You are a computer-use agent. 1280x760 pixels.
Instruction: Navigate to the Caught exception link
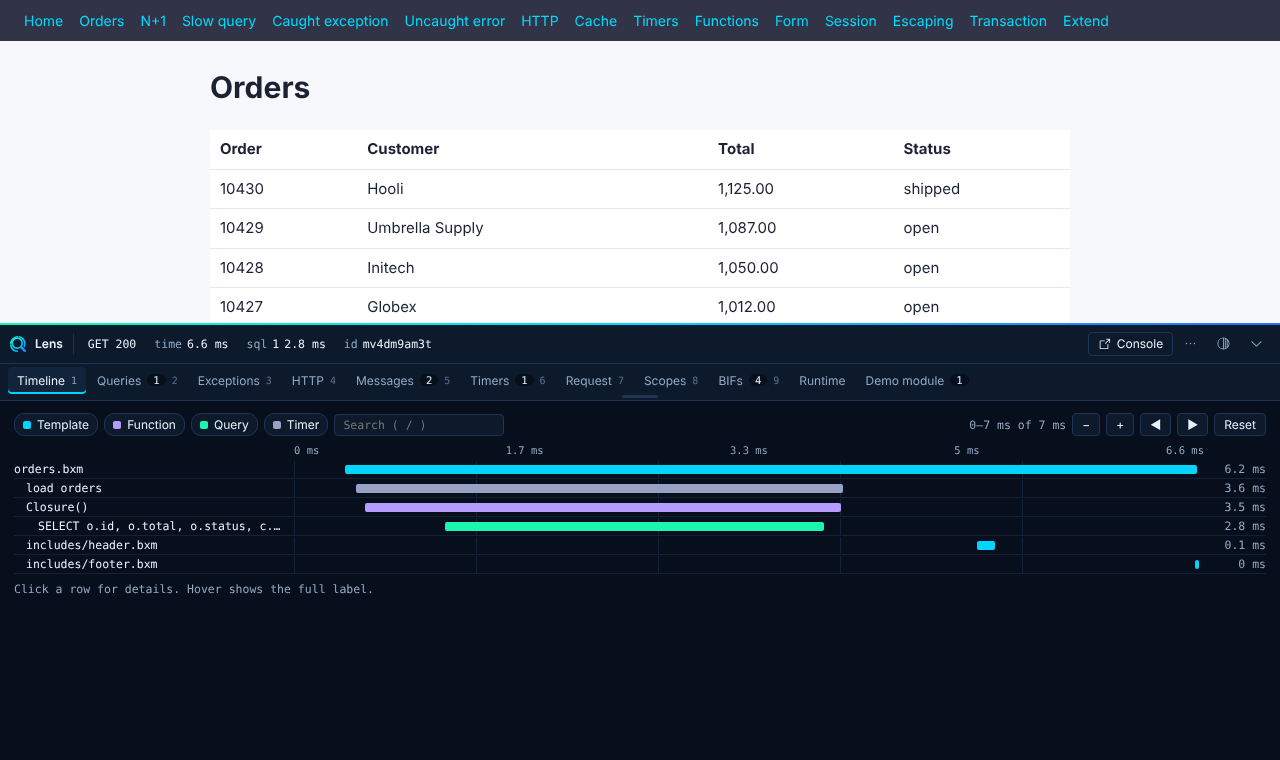coord(330,21)
